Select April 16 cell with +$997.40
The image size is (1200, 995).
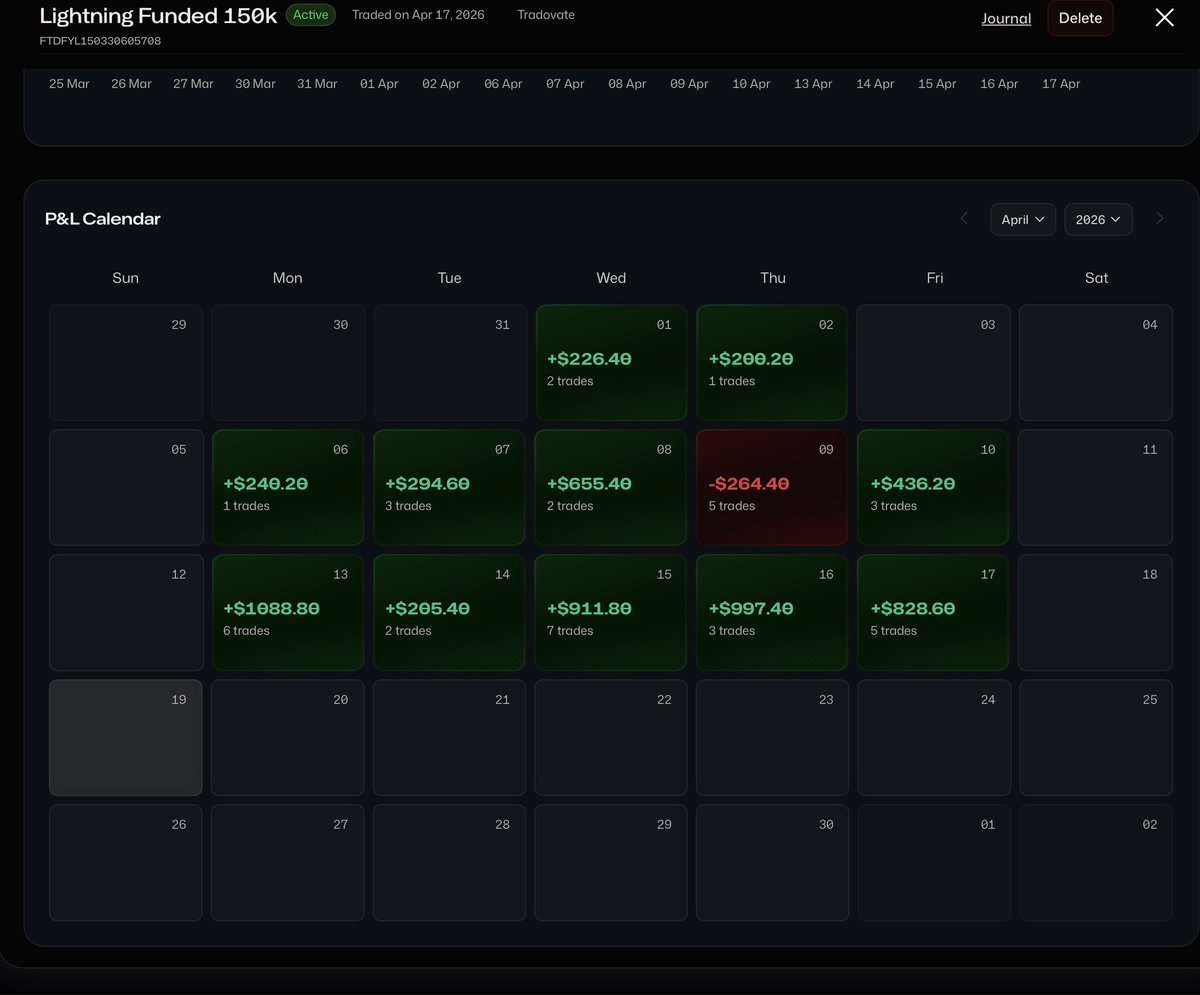point(772,613)
